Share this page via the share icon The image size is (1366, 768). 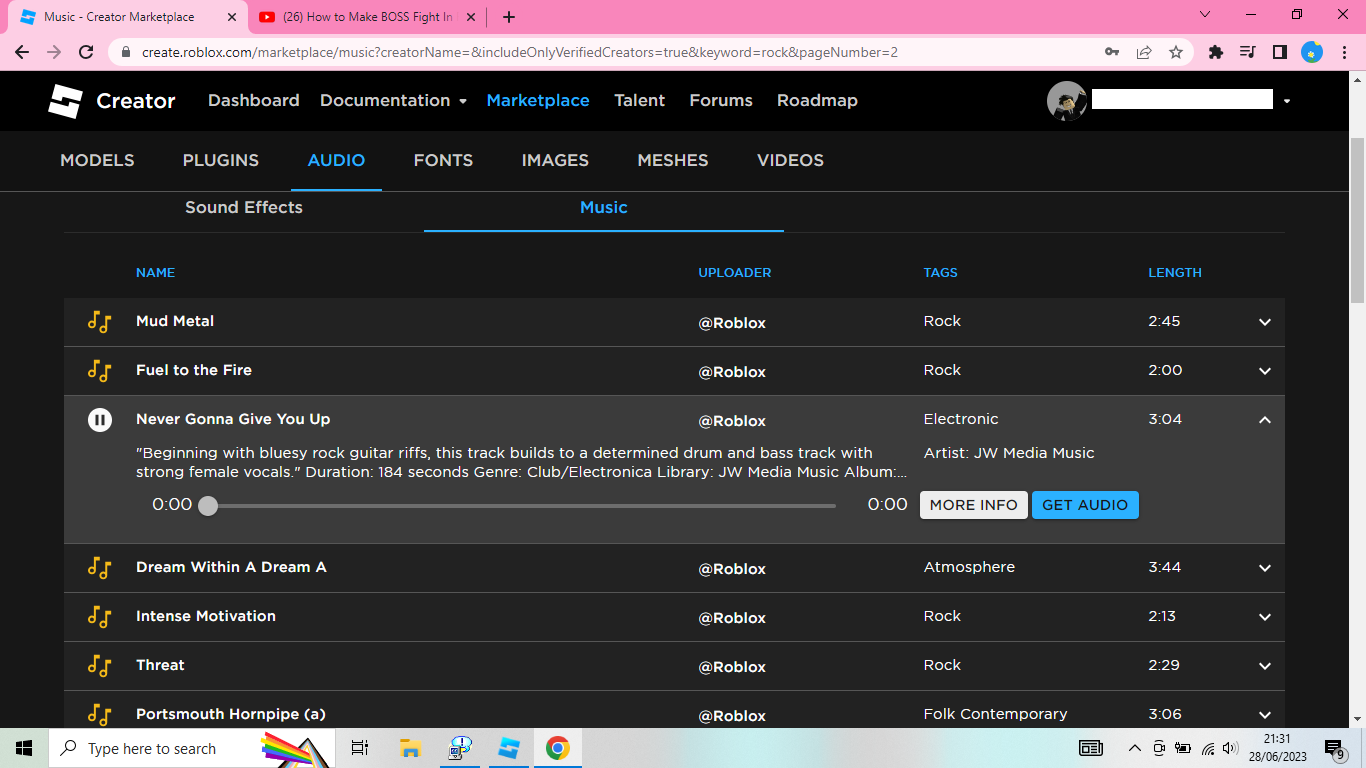[1144, 52]
